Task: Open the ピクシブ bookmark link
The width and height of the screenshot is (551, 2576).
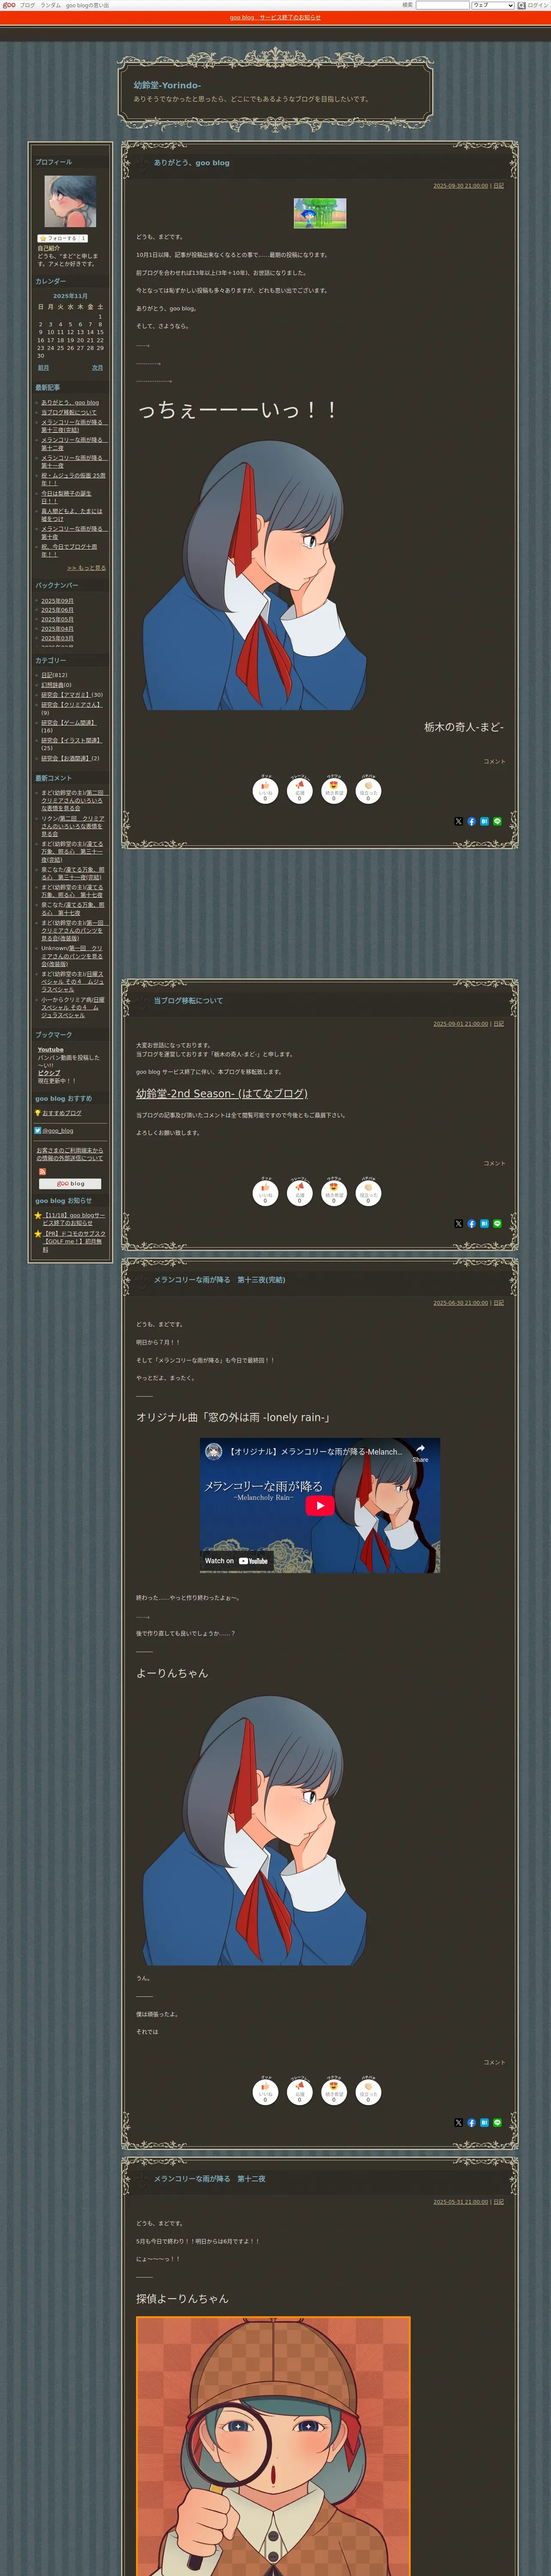Action: 49,1073
